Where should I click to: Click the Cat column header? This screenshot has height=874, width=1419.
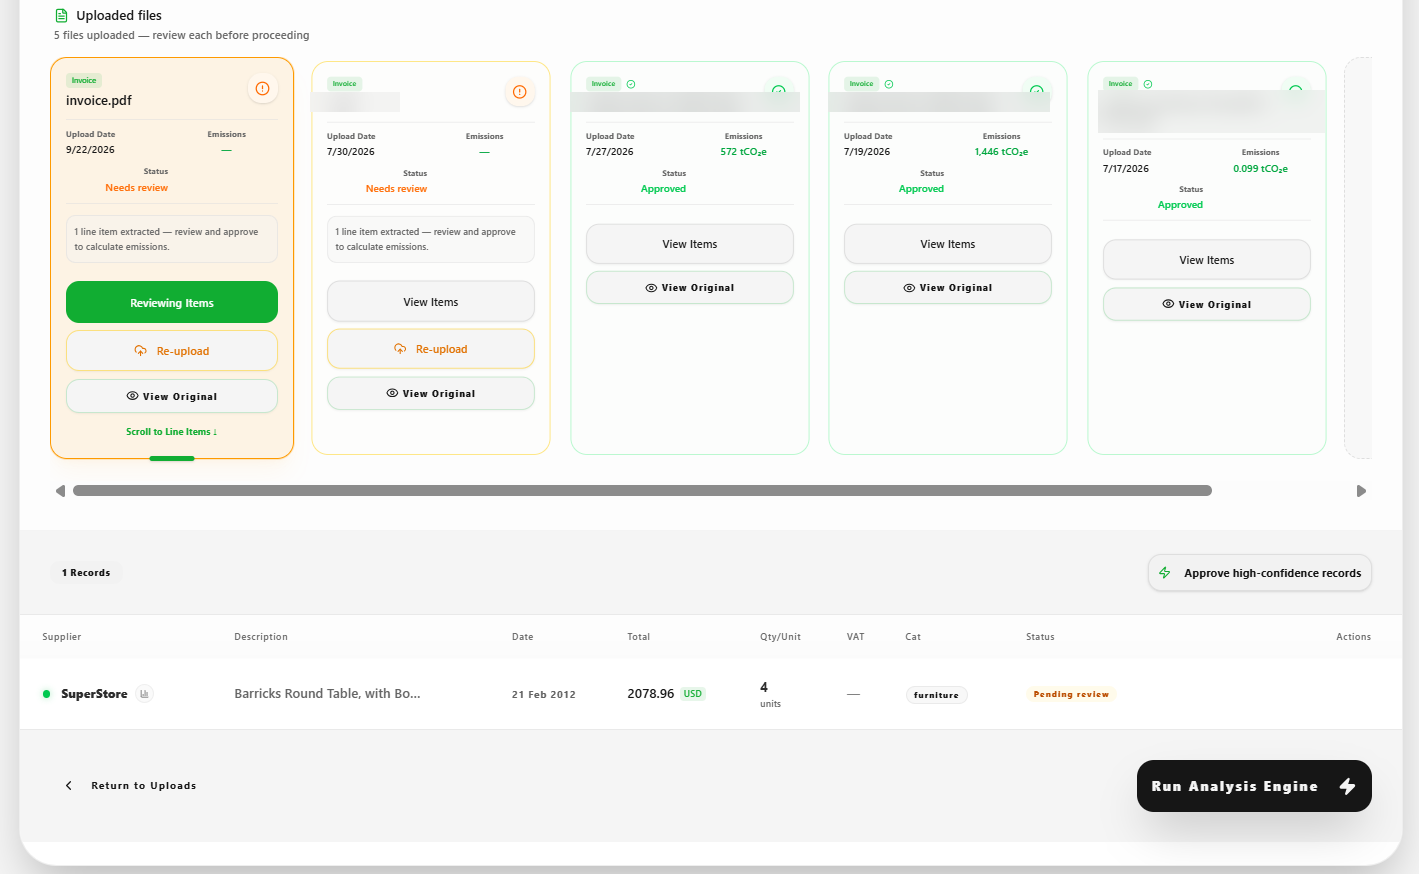coord(913,637)
